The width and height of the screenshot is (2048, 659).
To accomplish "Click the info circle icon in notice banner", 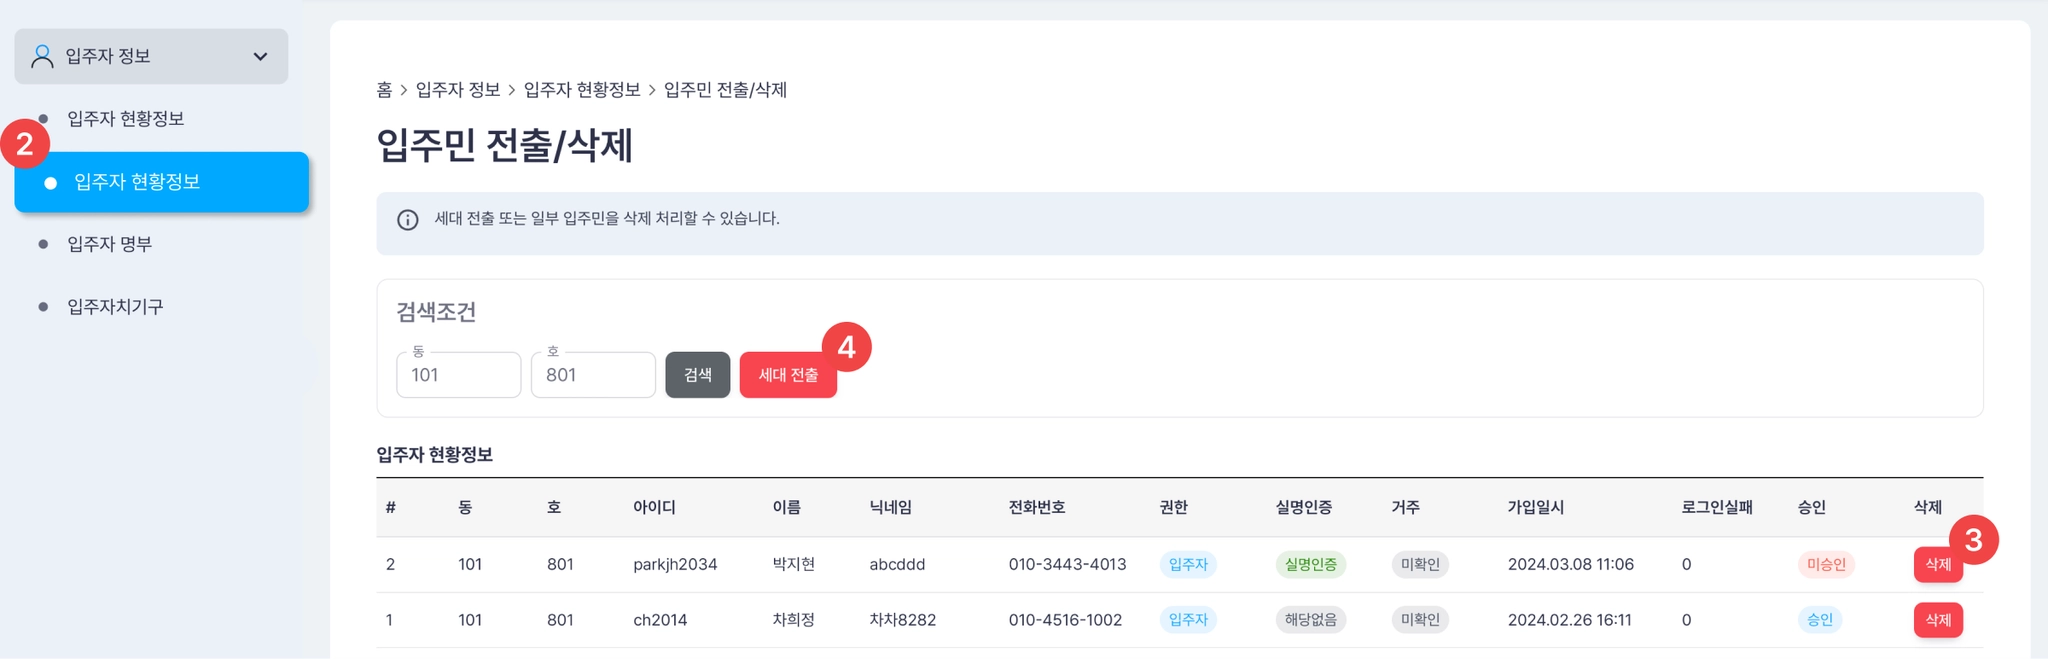I will point(408,220).
